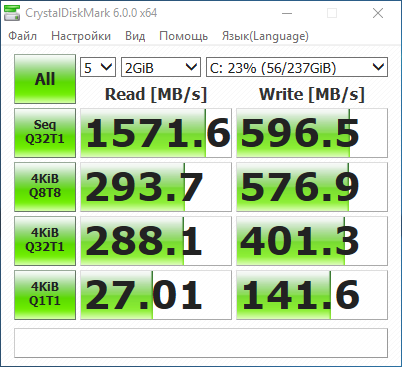Image resolution: width=402 pixels, height=367 pixels.
Task: Start all benchmarks with the All button
Action: point(45,79)
